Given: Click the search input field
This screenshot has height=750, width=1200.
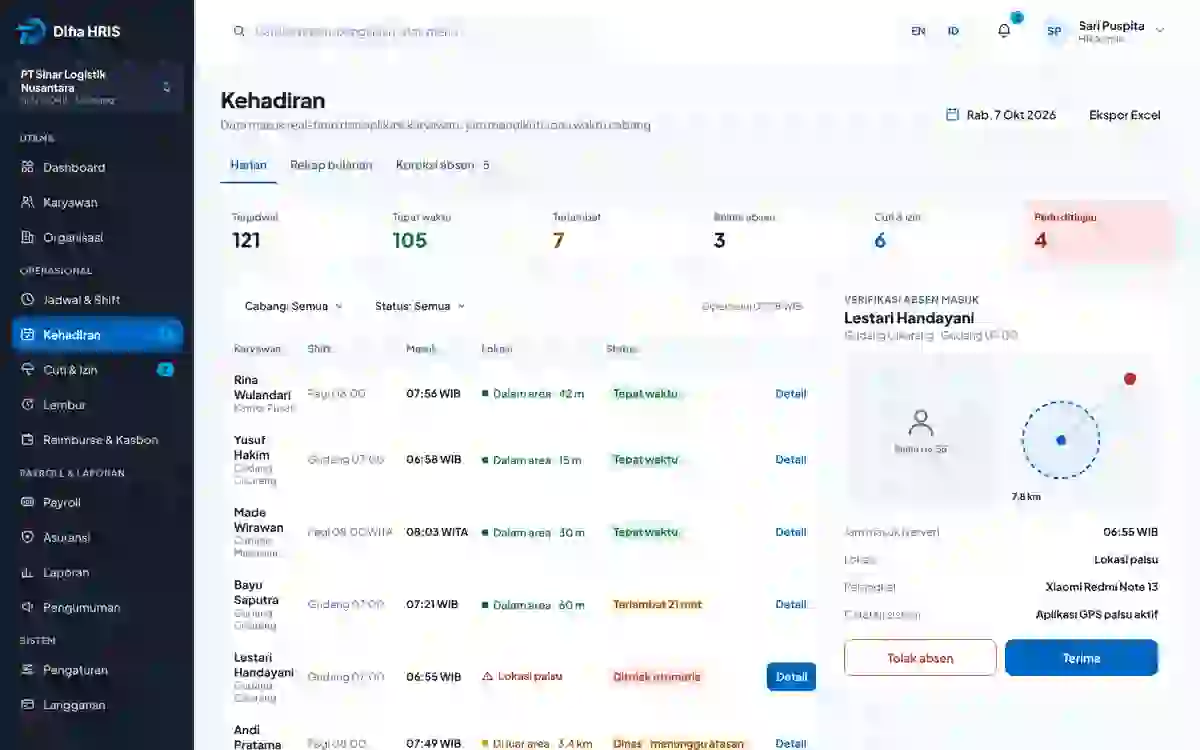Looking at the screenshot, I should pos(420,31).
